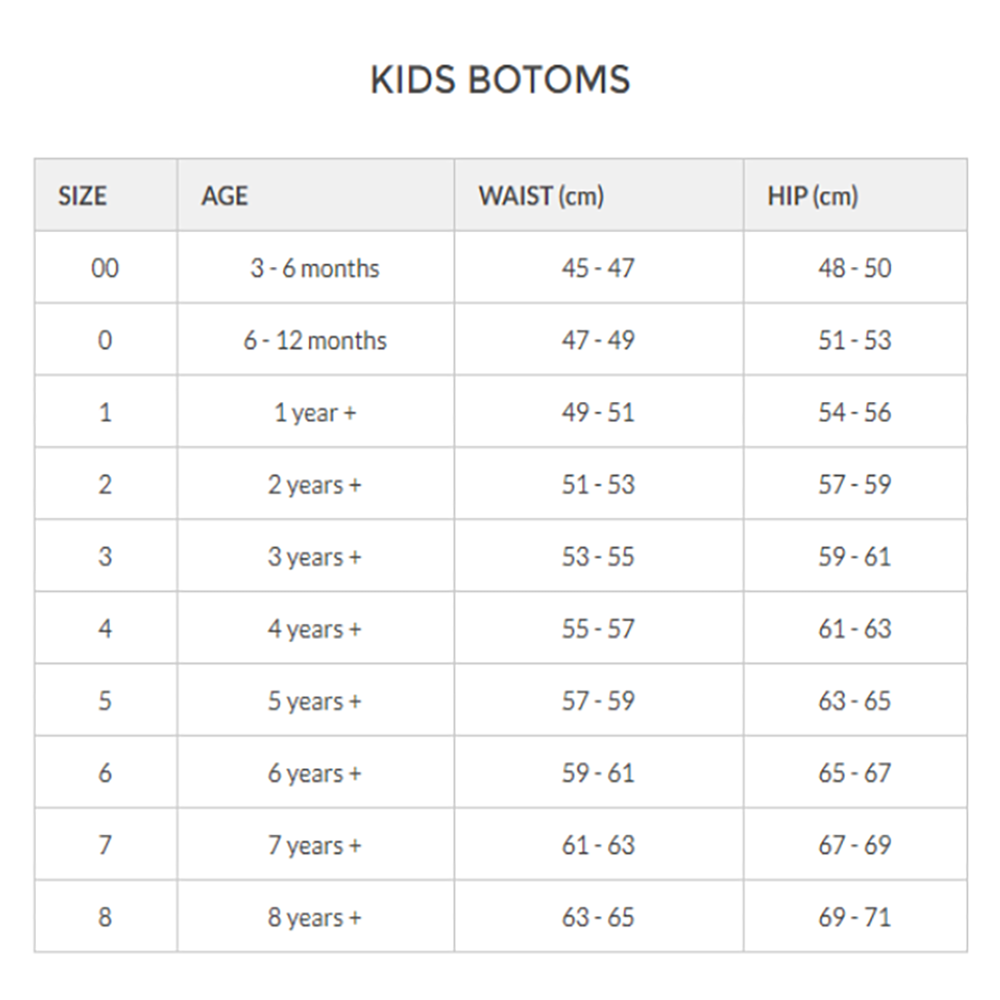The image size is (1000, 1000).
Task: Click the WAIST (cm) column header
Action: [x=541, y=196]
